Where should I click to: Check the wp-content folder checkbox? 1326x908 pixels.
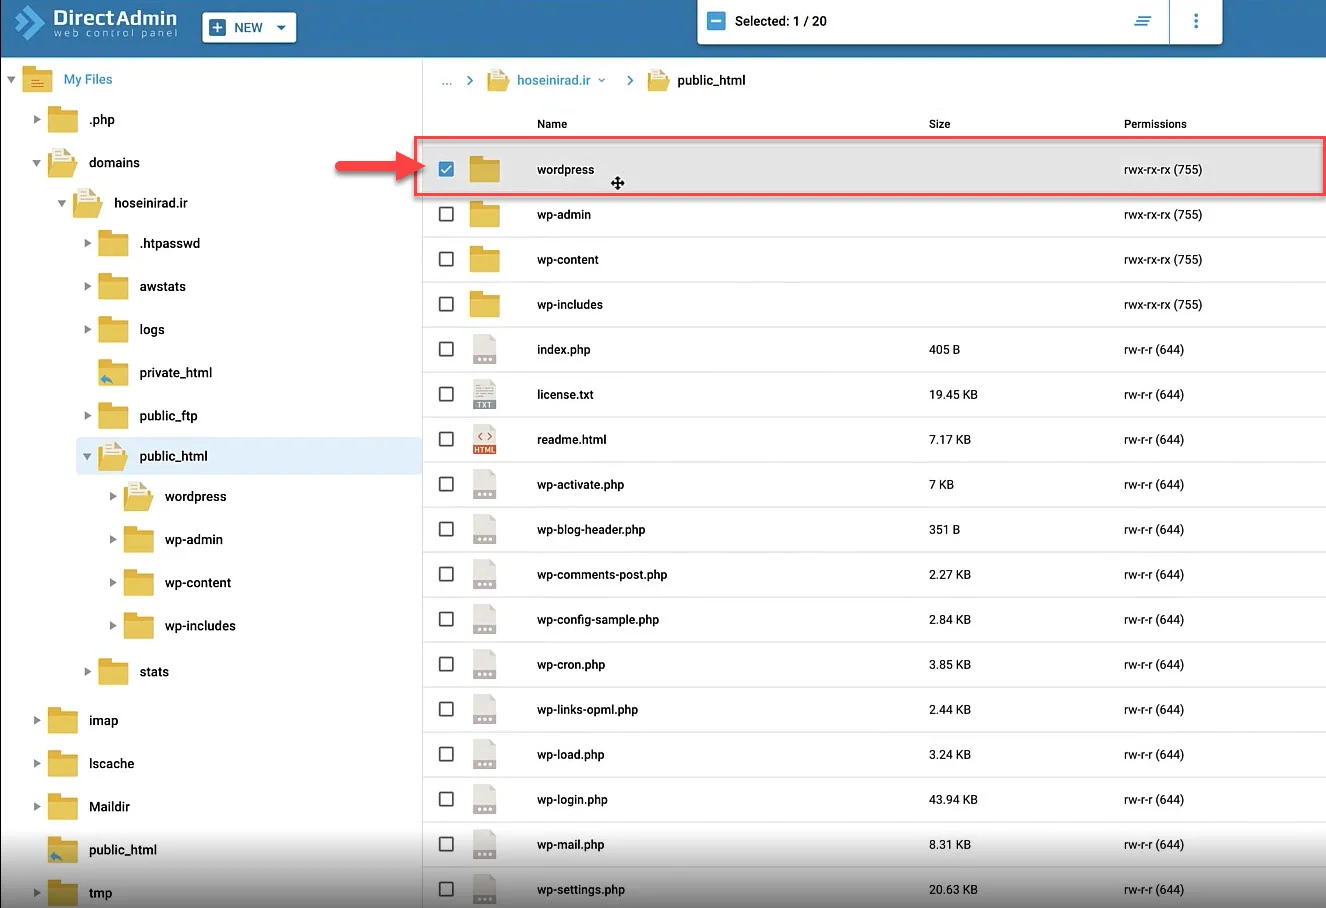[446, 259]
